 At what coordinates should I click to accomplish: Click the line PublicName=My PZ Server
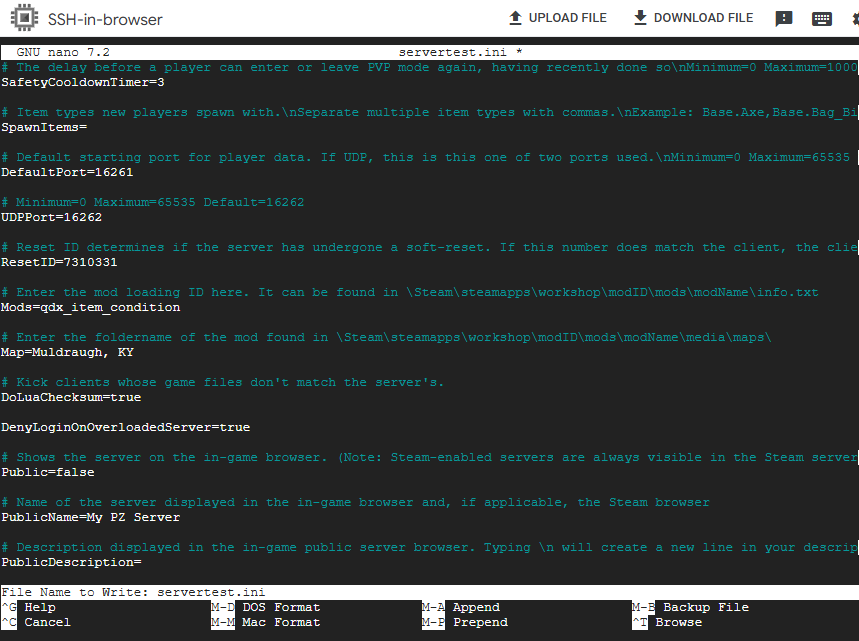pos(90,517)
